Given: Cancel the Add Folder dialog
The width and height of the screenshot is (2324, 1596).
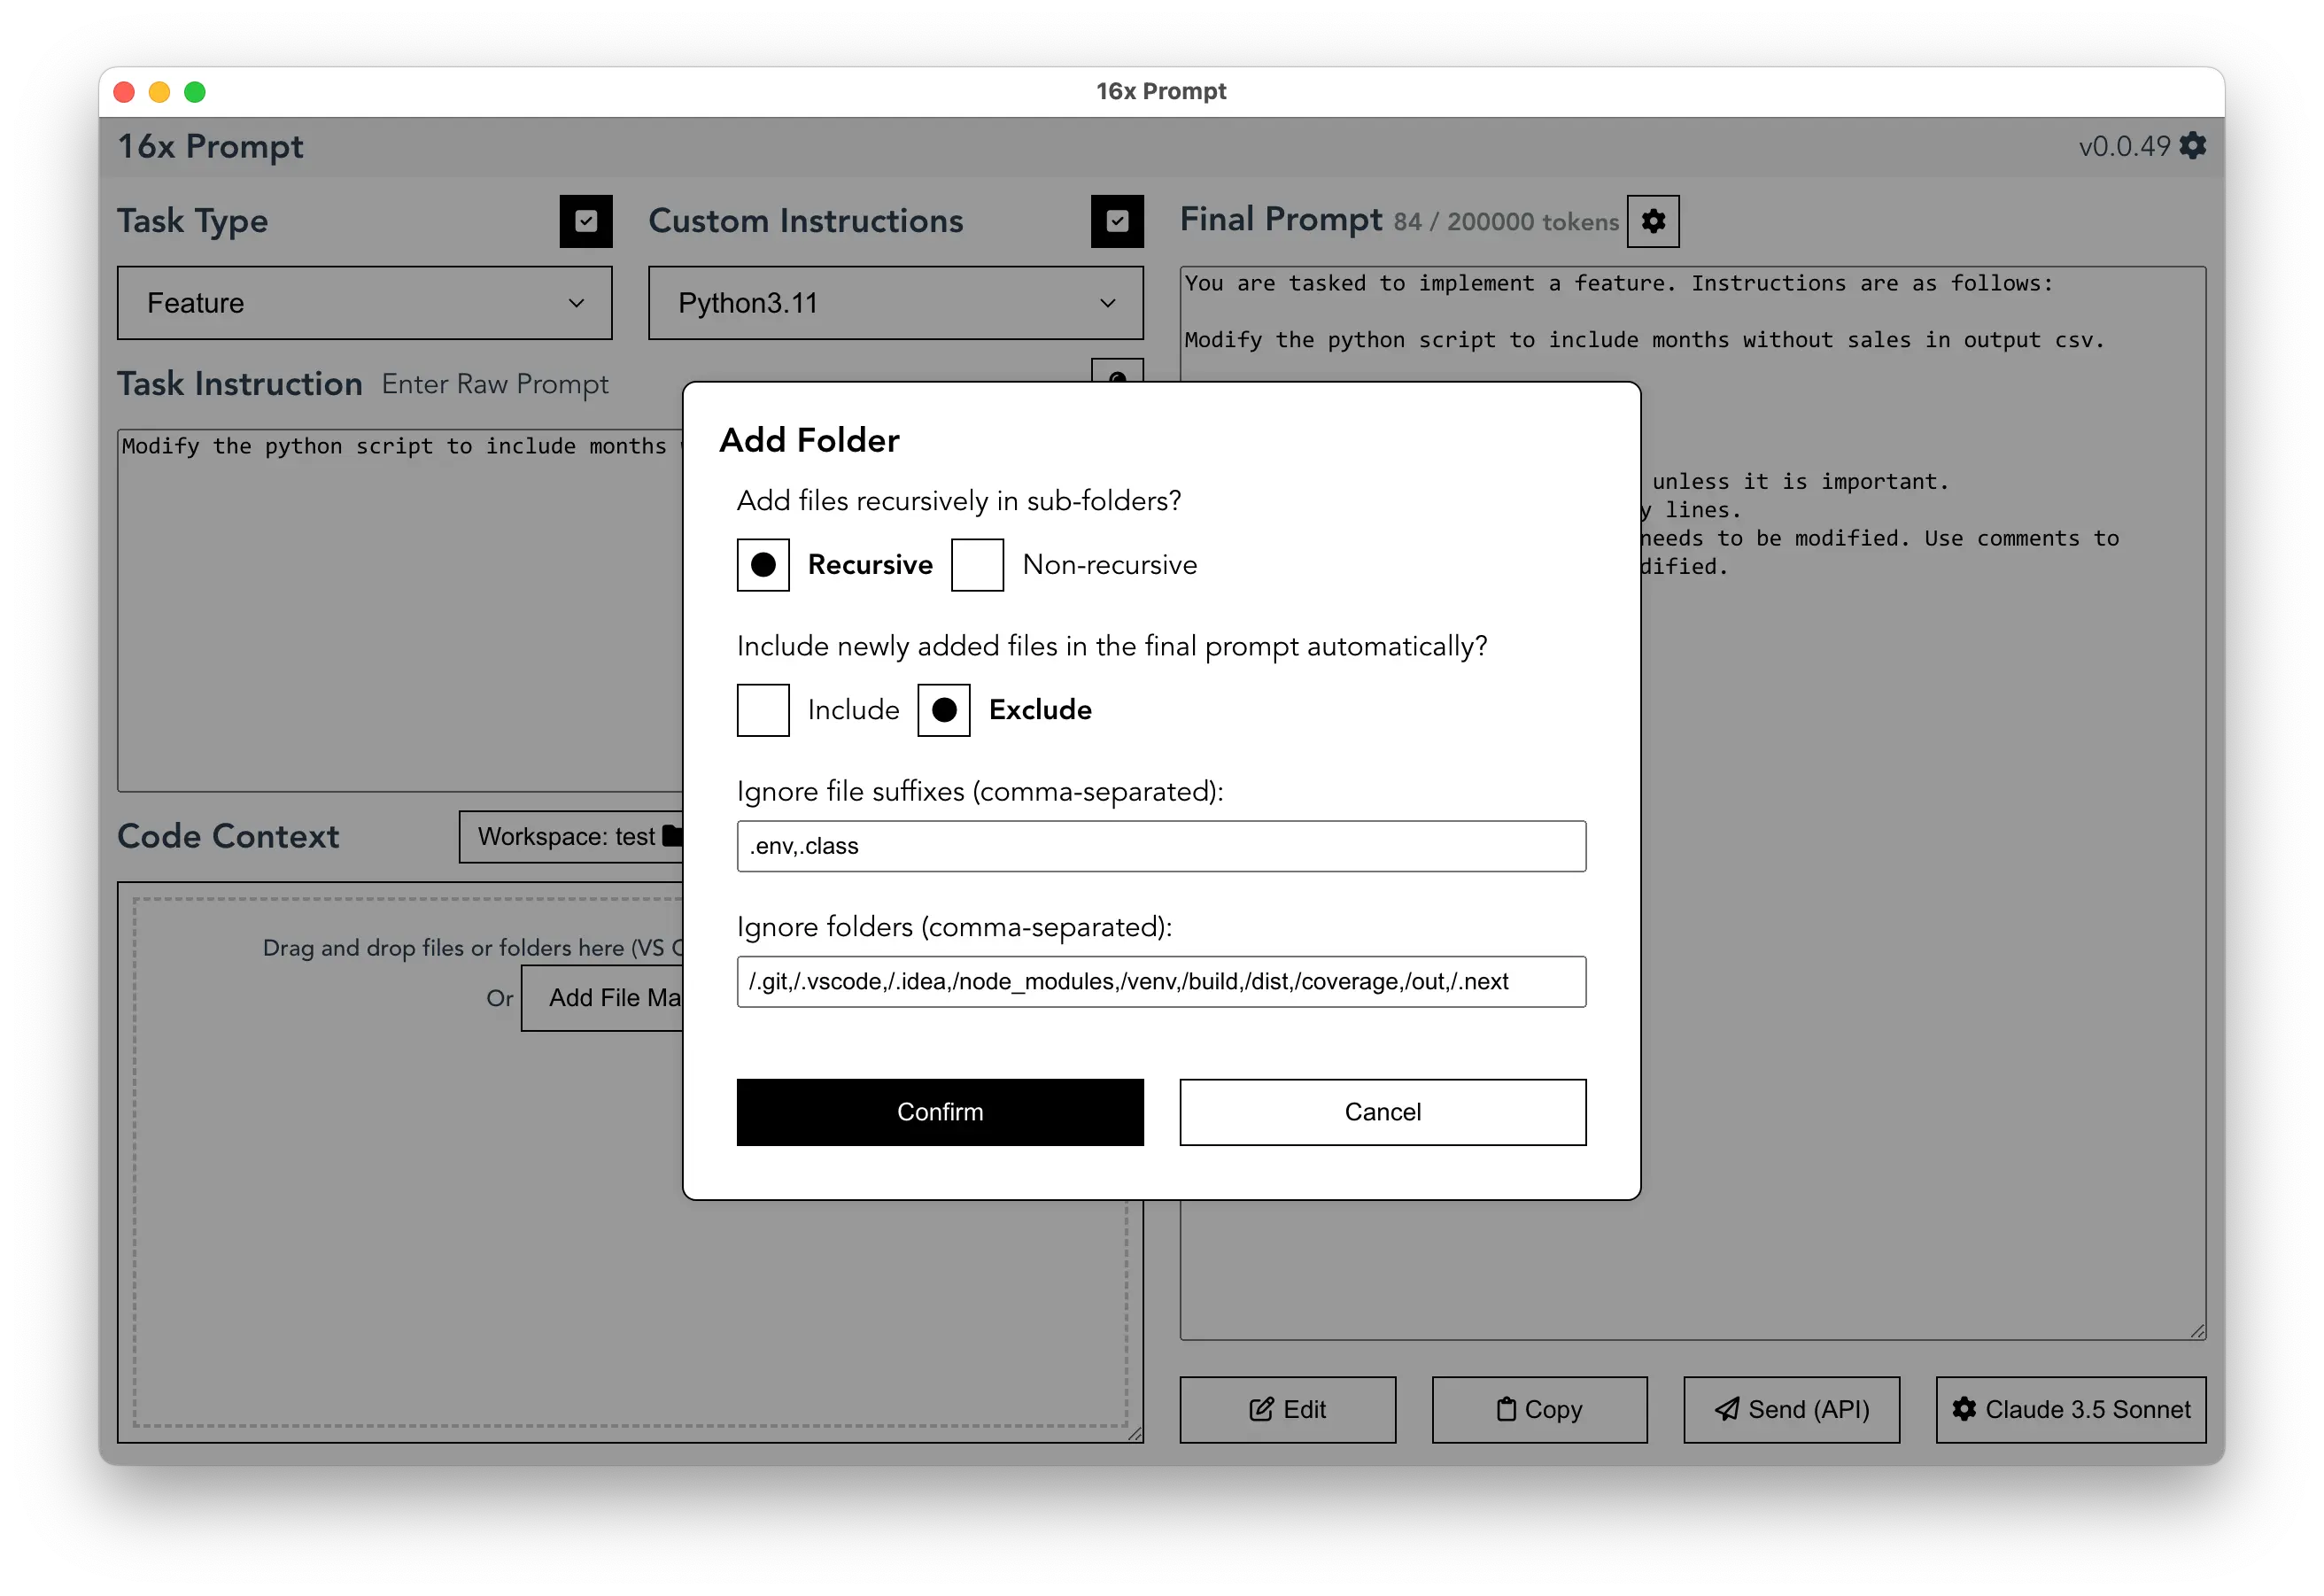Looking at the screenshot, I should tap(1382, 1112).
